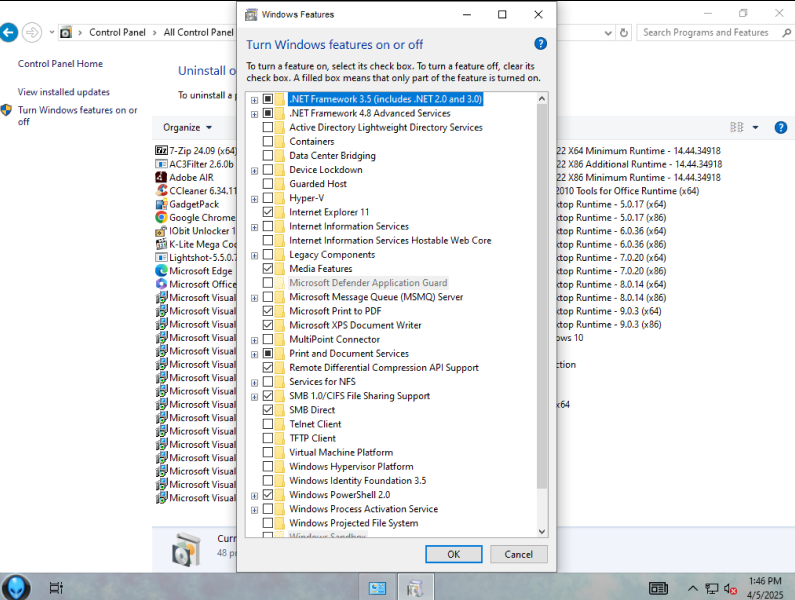The width and height of the screenshot is (795, 600).
Task: Expand Internet Information Services node
Action: 255,227
